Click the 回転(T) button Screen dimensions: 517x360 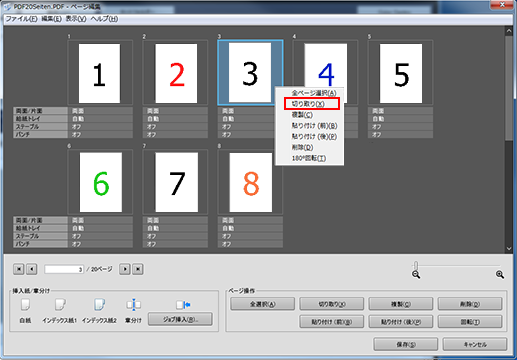[x=470, y=322]
